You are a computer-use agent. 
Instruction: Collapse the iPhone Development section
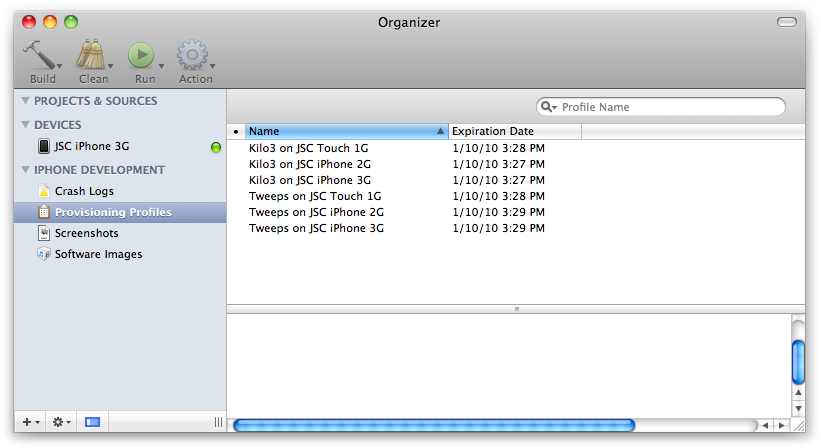[25, 170]
